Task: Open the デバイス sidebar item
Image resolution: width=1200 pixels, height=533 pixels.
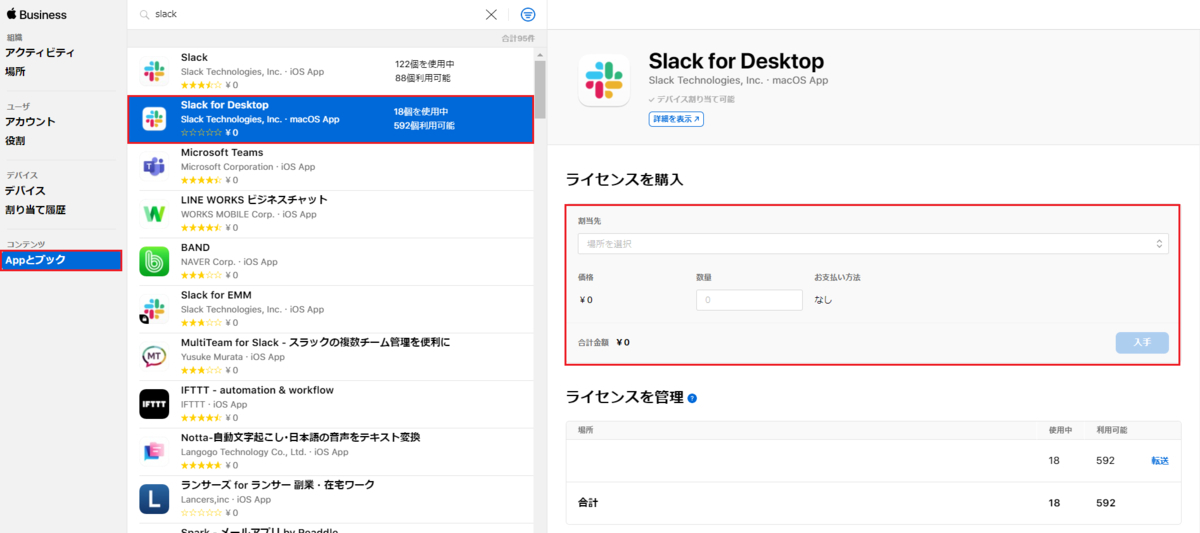Action: click(25, 191)
